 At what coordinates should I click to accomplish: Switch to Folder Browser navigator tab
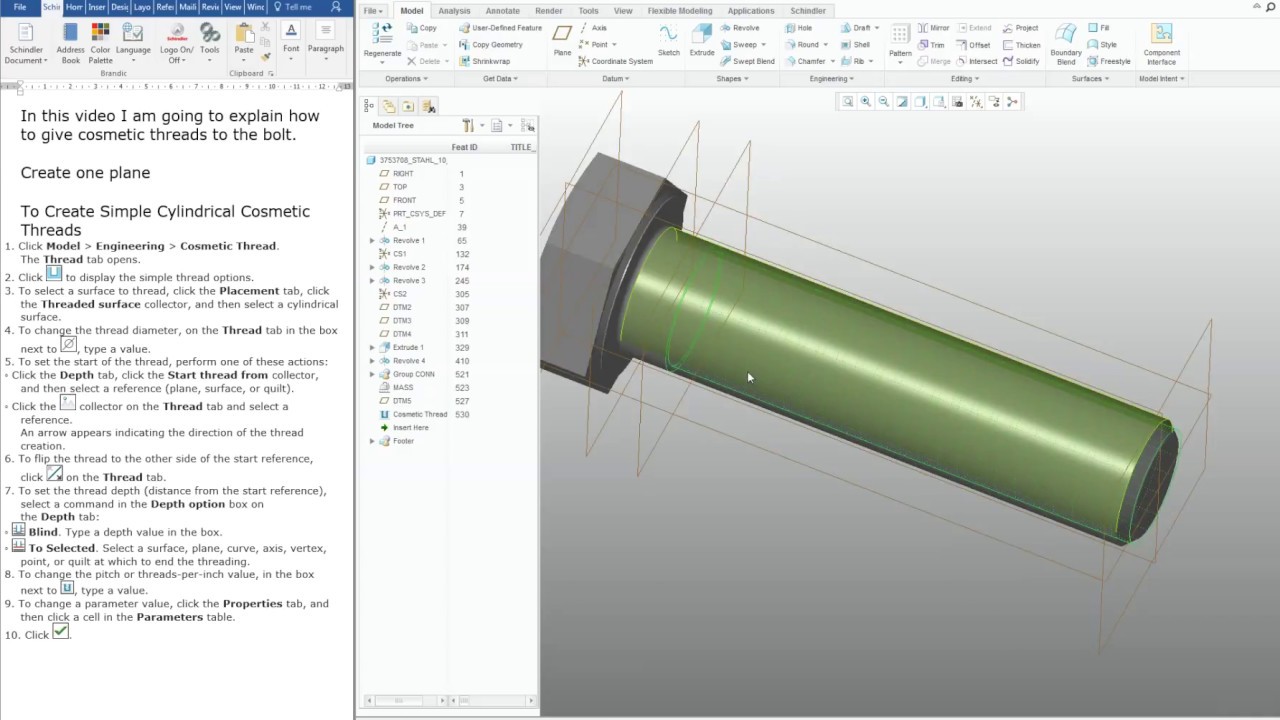(x=389, y=105)
